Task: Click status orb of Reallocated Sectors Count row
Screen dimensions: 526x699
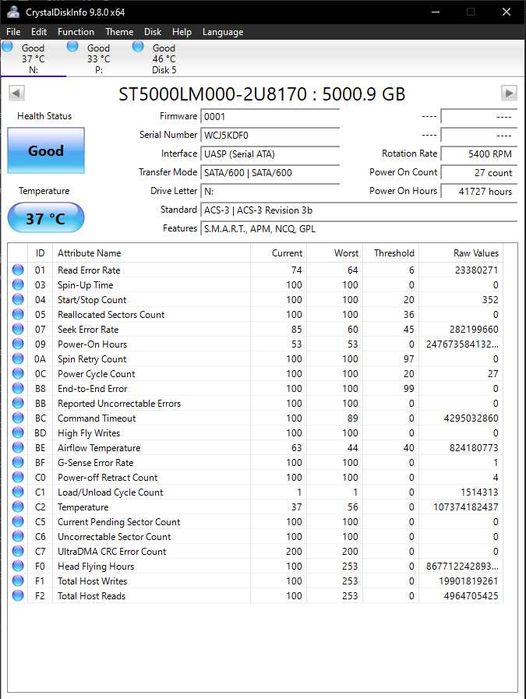Action: pyautogui.click(x=18, y=314)
